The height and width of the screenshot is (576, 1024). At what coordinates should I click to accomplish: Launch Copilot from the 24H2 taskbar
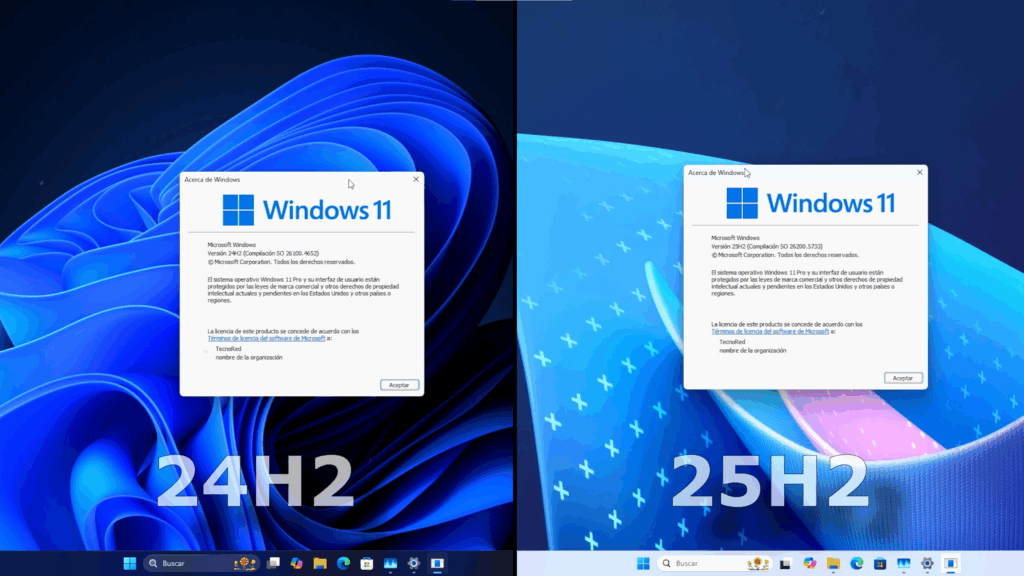click(x=296, y=563)
